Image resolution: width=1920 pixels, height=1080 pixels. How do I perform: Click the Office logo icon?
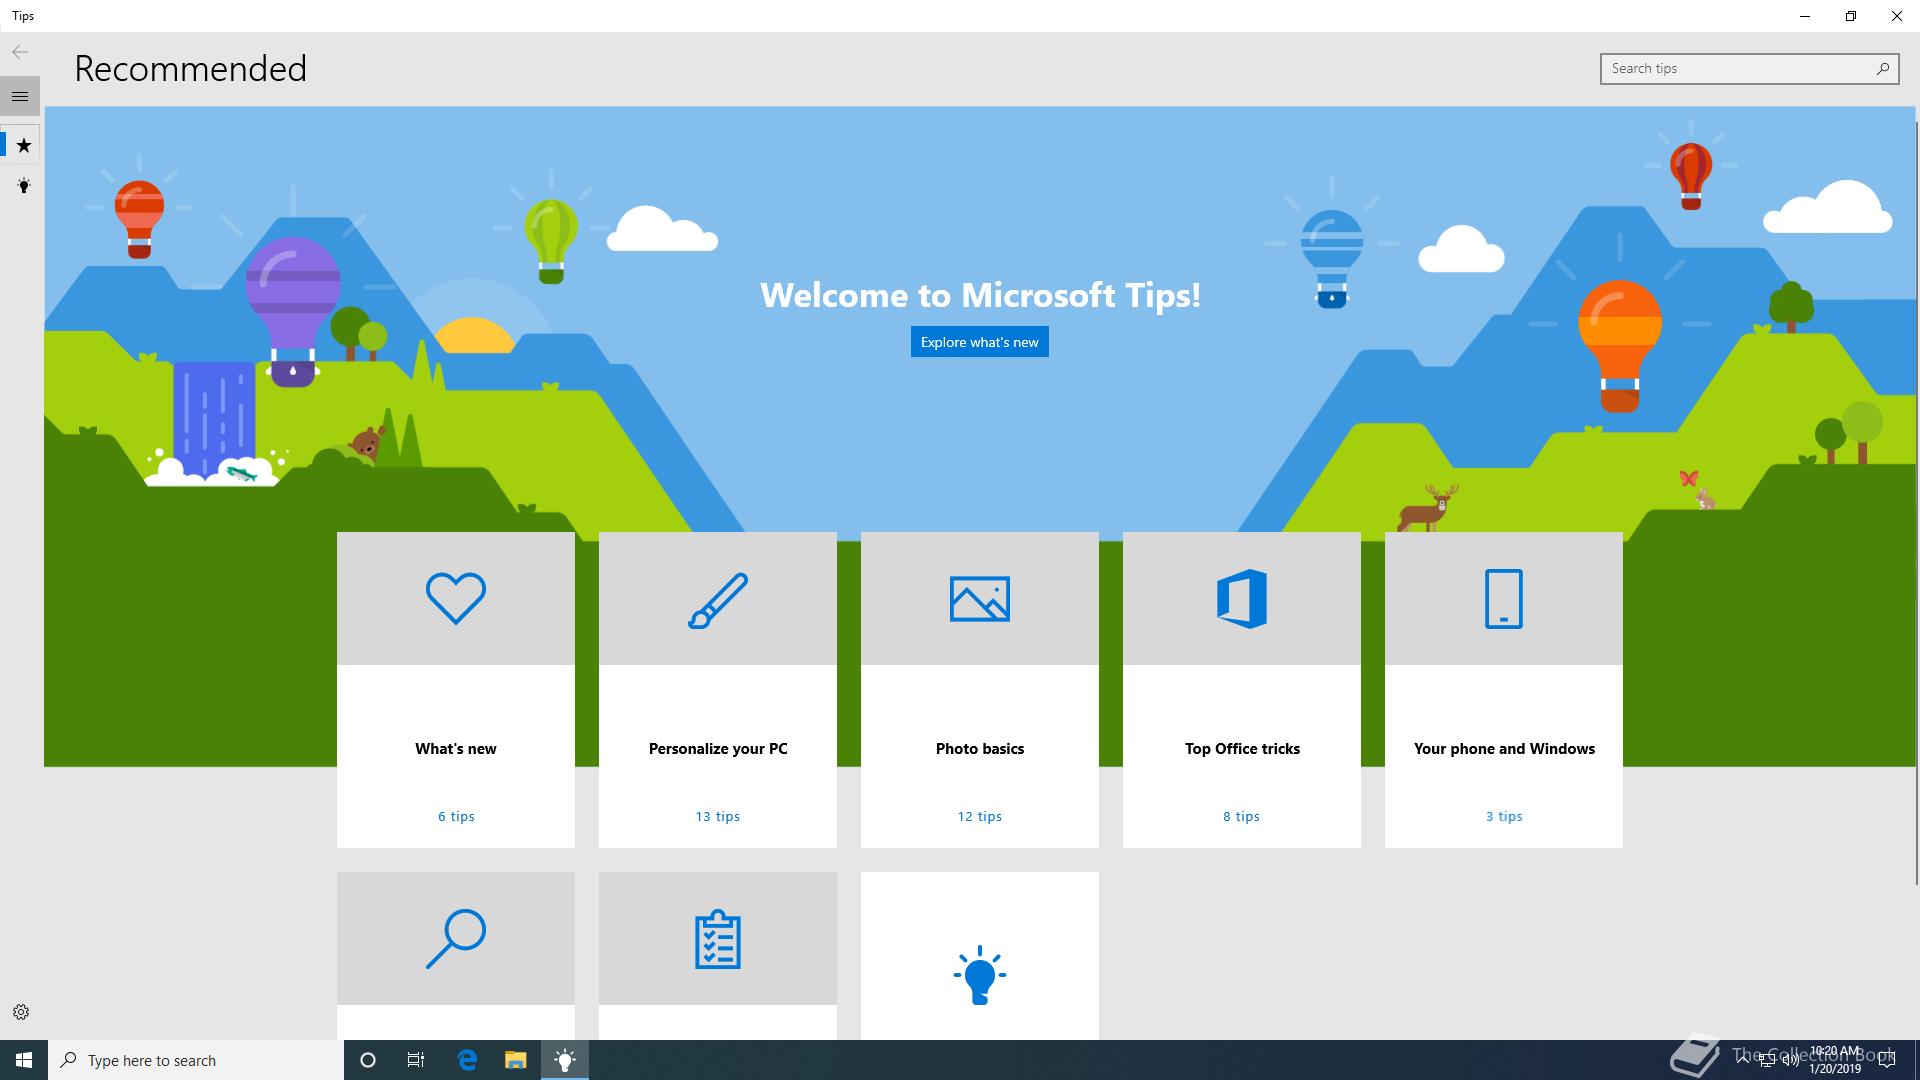pos(1242,599)
